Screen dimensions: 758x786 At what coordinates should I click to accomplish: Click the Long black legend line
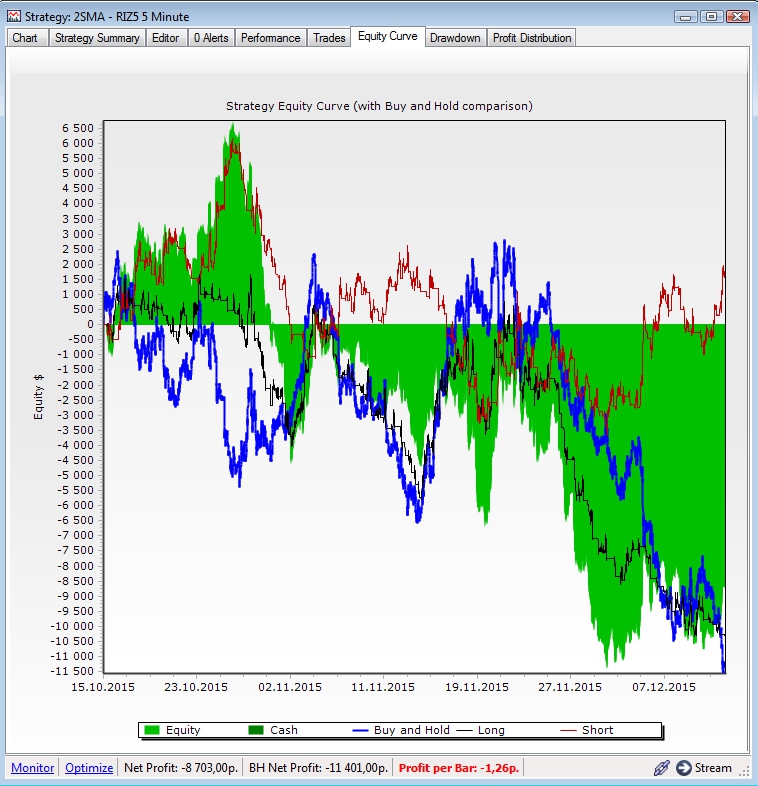(x=465, y=730)
